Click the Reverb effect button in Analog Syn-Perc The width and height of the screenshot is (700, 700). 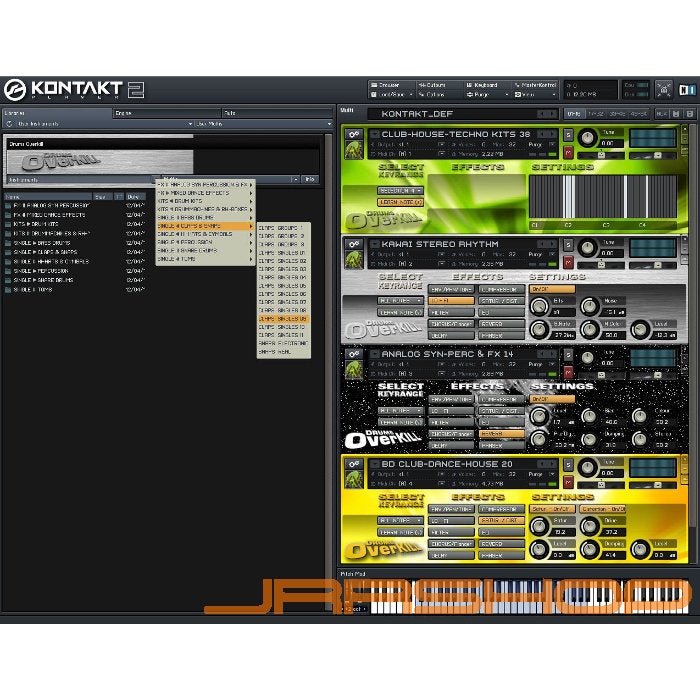coord(501,433)
